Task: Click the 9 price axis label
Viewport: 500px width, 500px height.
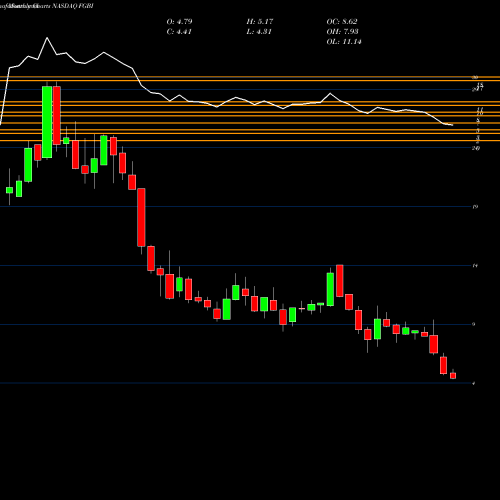Action: point(474,324)
